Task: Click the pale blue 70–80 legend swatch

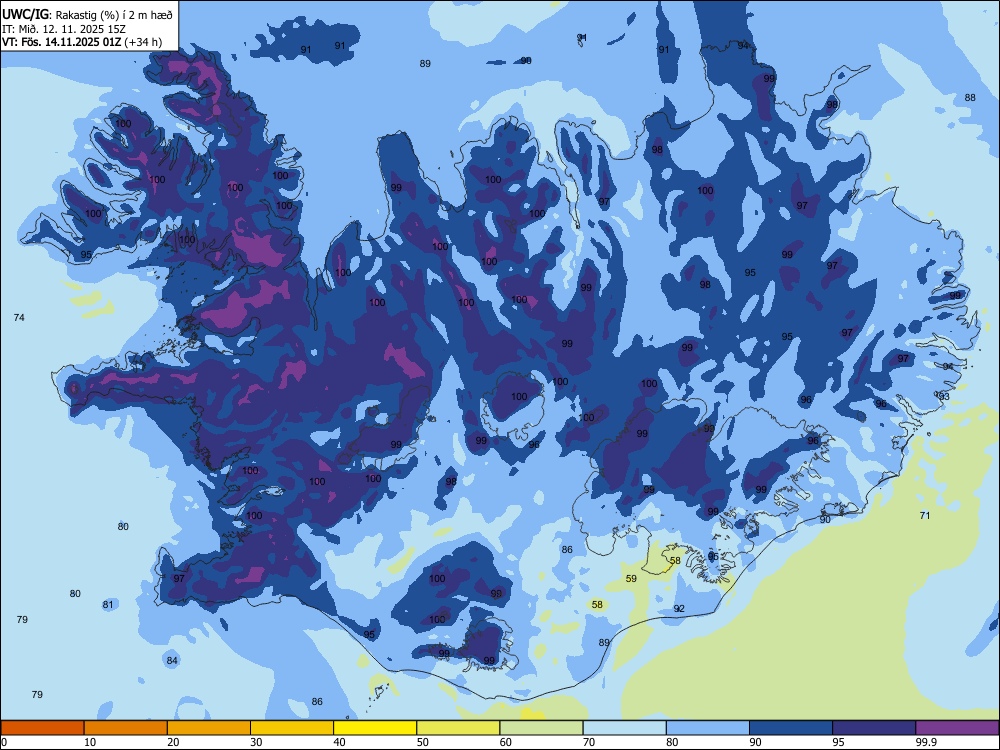Action: pos(624,728)
